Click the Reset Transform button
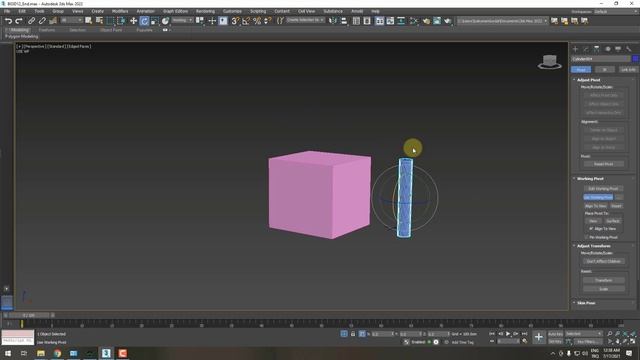Image resolution: width=640 pixels, height=360 pixels. pos(603,280)
